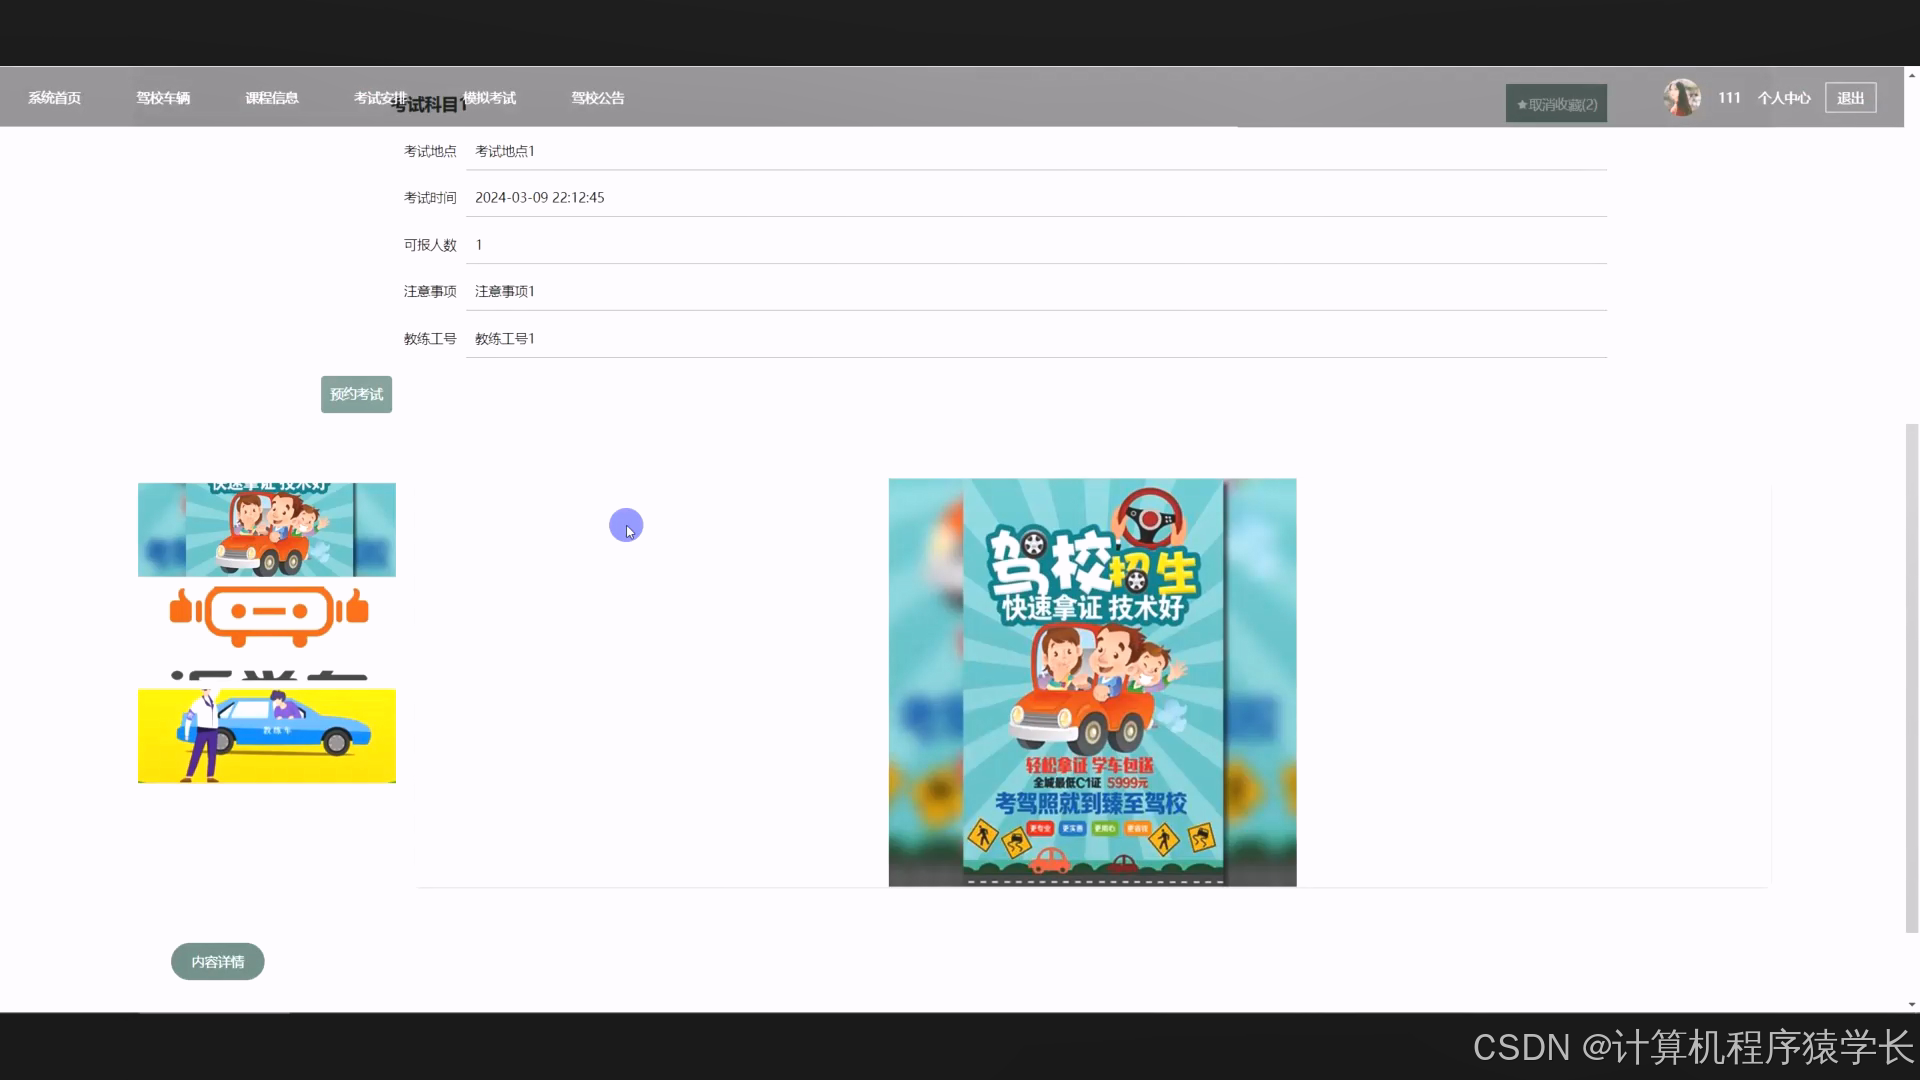Open the 考试安排 navigation tab
Image resolution: width=1920 pixels, height=1080 pixels.
point(380,98)
